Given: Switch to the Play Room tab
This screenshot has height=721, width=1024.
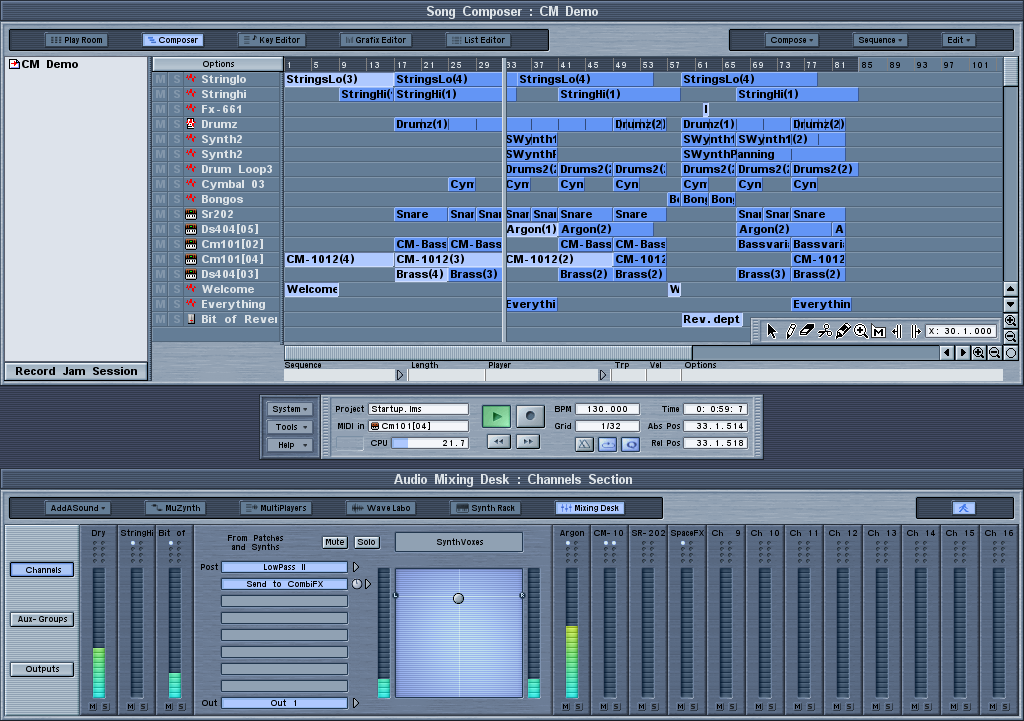Looking at the screenshot, I should 76,40.
